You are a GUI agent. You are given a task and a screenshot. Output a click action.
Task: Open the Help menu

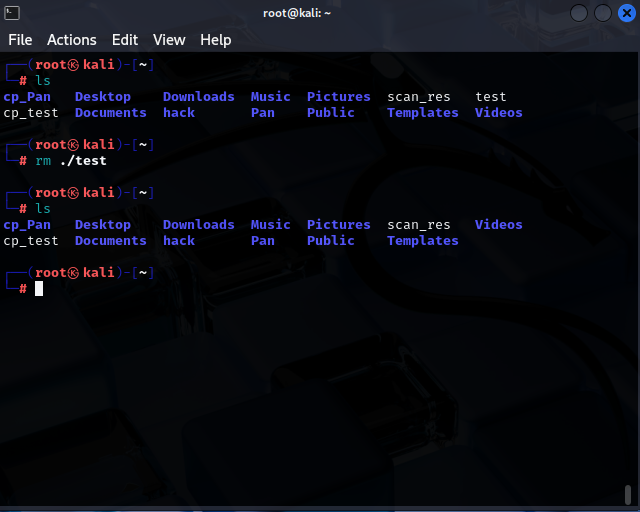216,40
